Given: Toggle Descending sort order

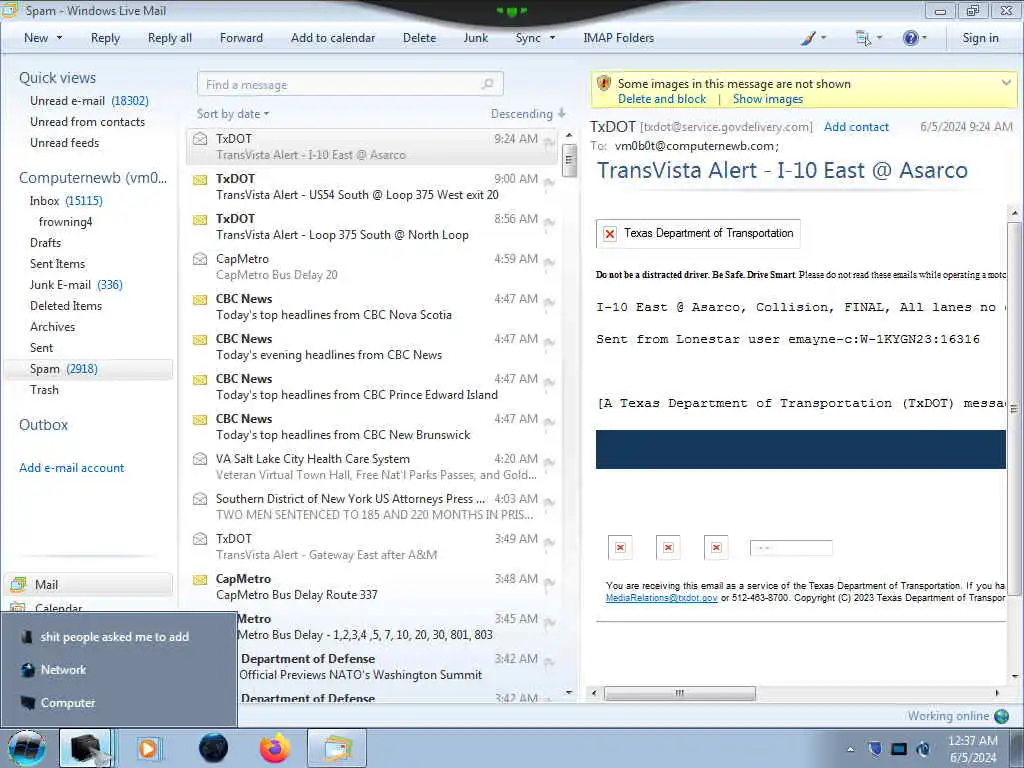Looking at the screenshot, I should 528,114.
